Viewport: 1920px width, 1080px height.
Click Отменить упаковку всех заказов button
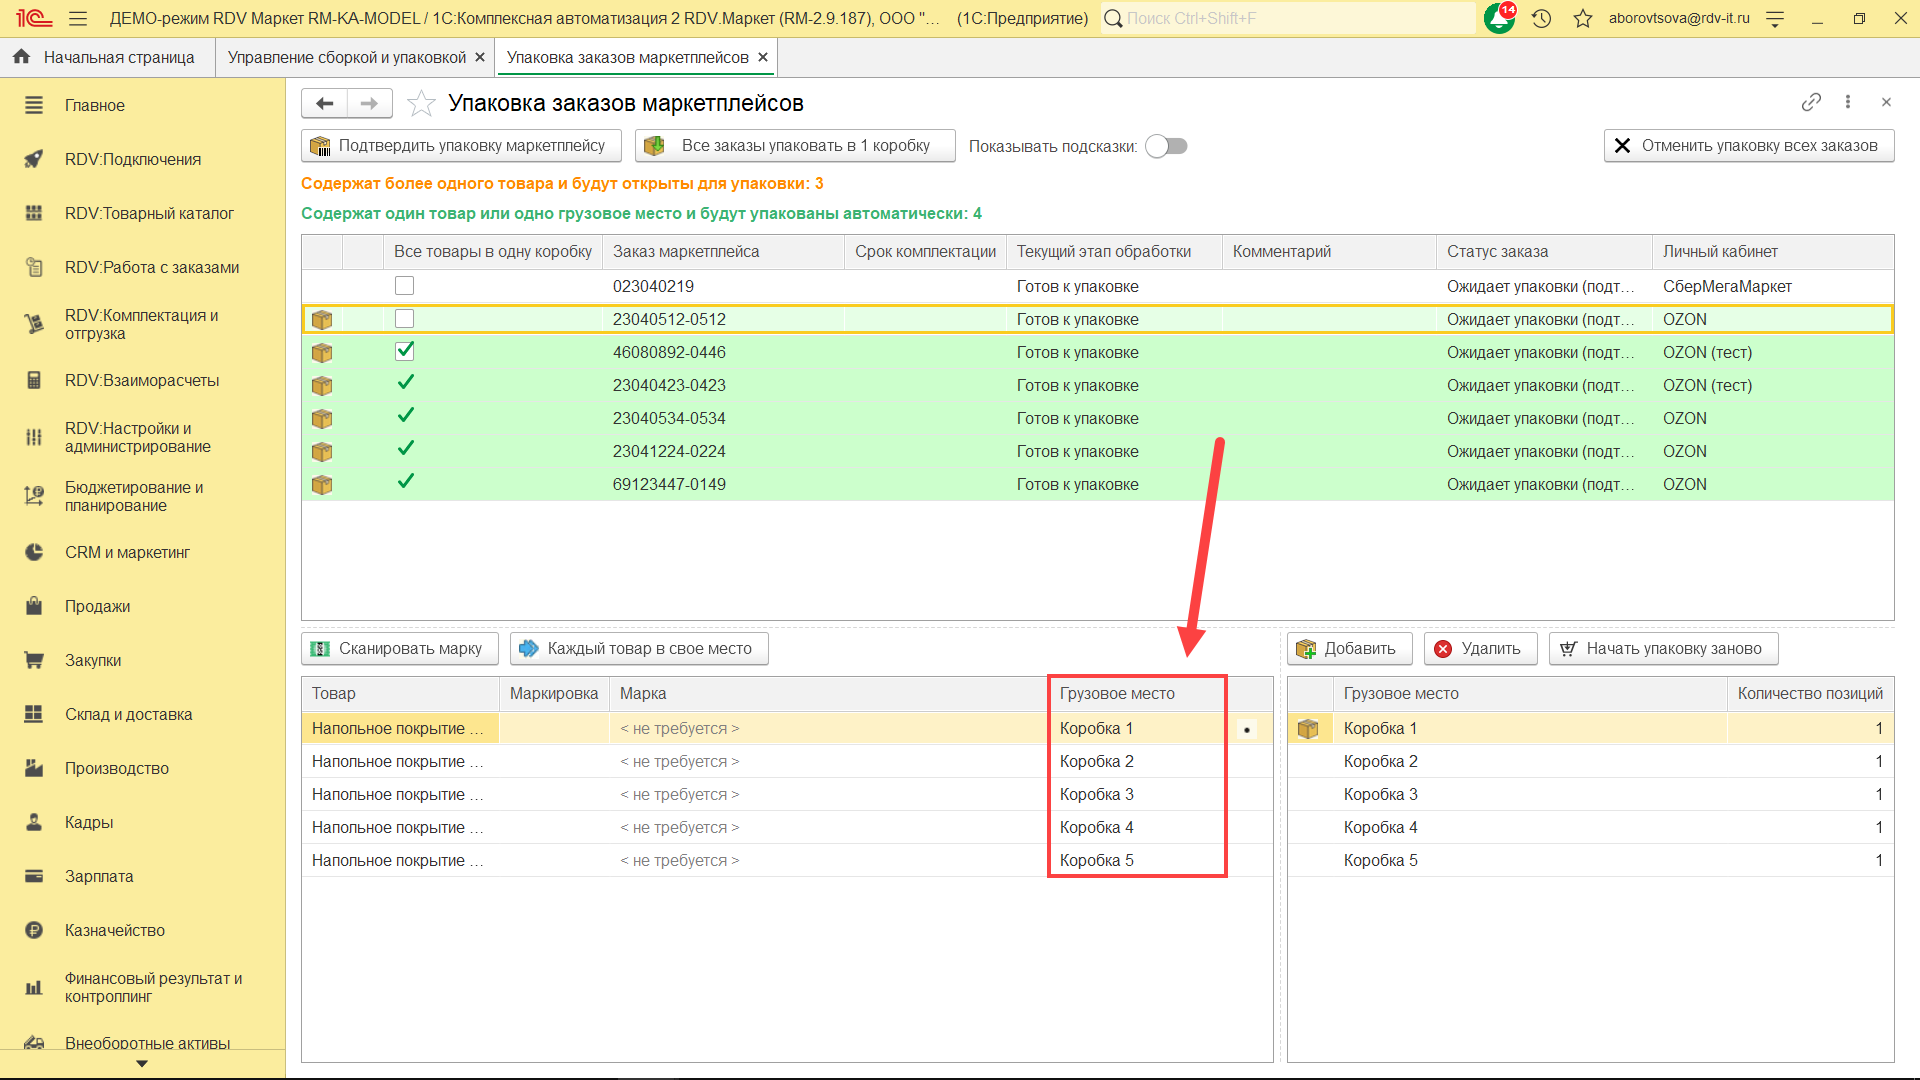[1749, 146]
